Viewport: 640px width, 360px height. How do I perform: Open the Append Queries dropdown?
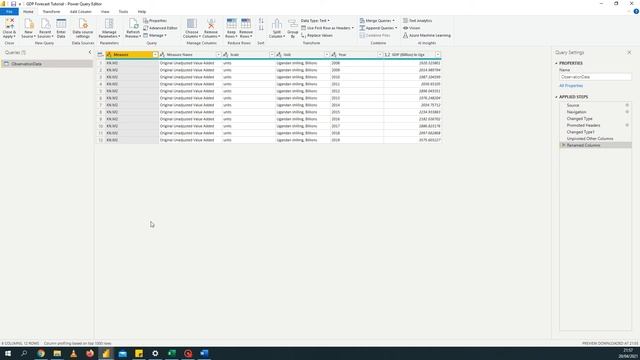[x=378, y=28]
